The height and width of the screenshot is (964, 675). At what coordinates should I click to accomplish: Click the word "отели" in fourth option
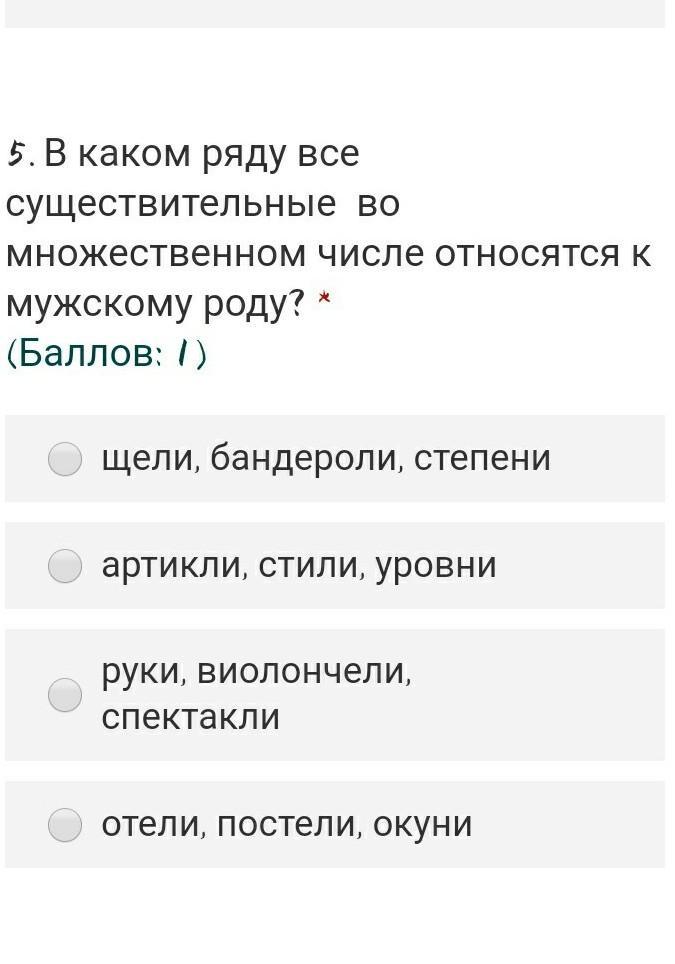[x=152, y=824]
